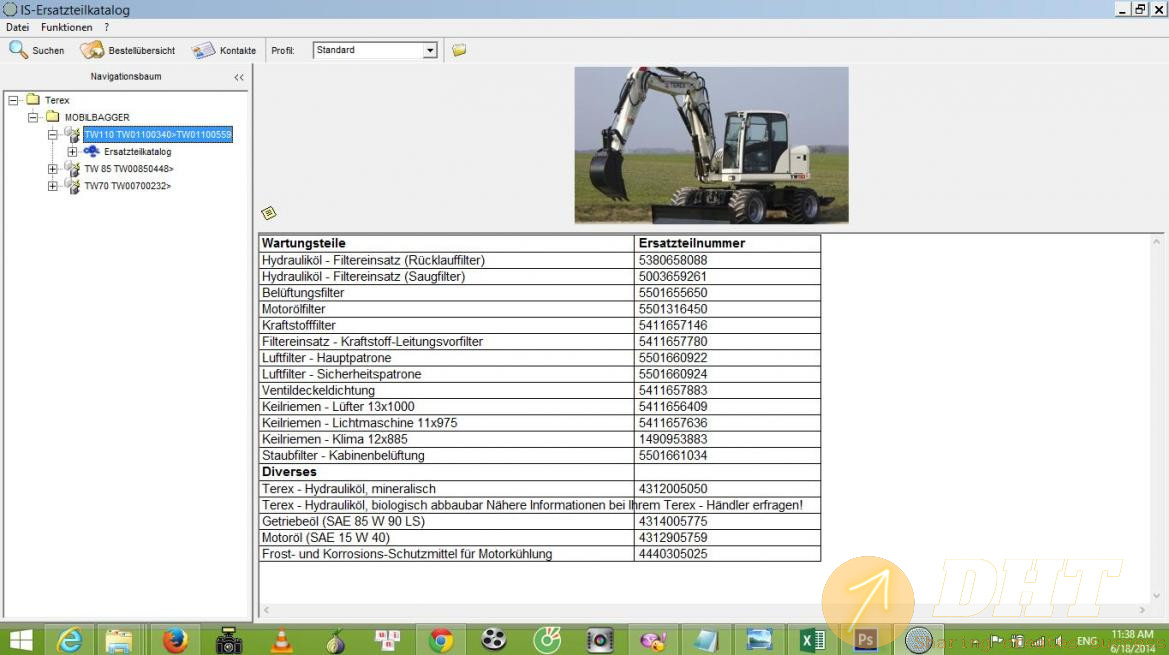The height and width of the screenshot is (655, 1169).
Task: Click the horizontal scrollbar right arrow
Action: 1141,610
